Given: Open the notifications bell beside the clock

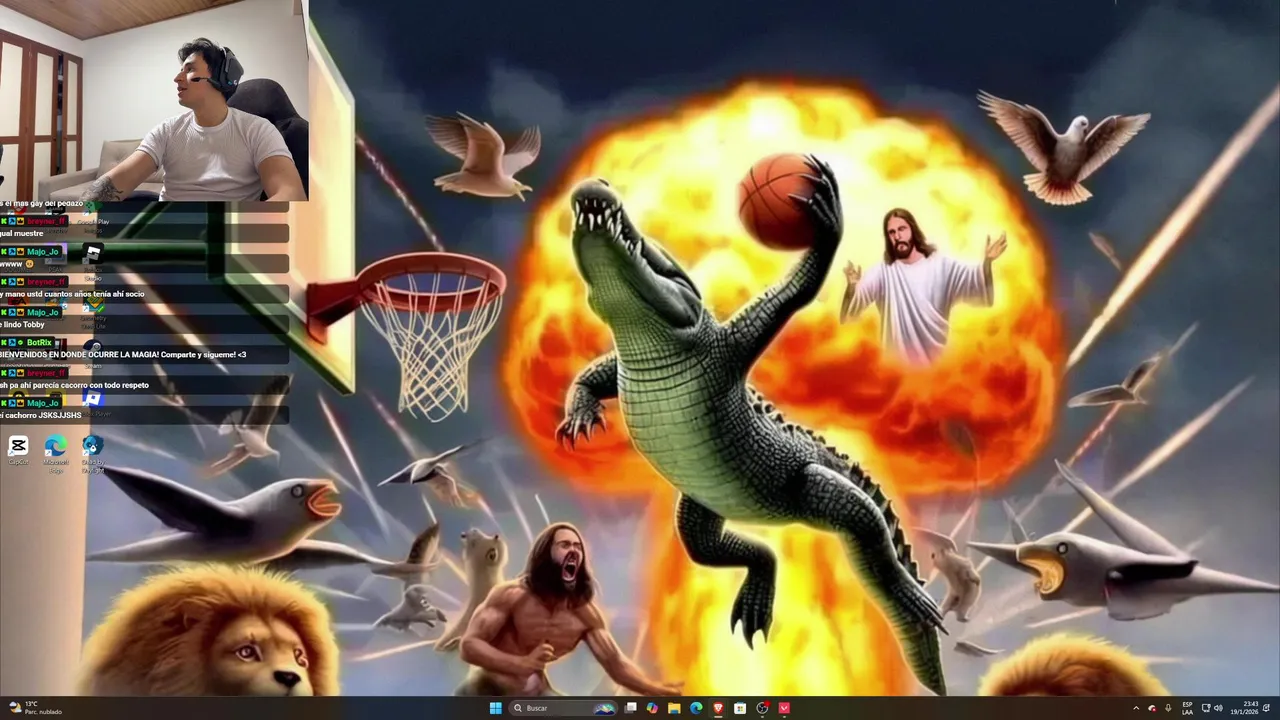Looking at the screenshot, I should [1266, 708].
